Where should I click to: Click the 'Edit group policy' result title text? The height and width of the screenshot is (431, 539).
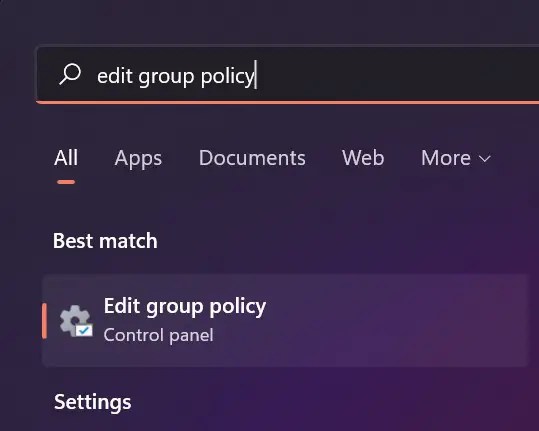185,307
